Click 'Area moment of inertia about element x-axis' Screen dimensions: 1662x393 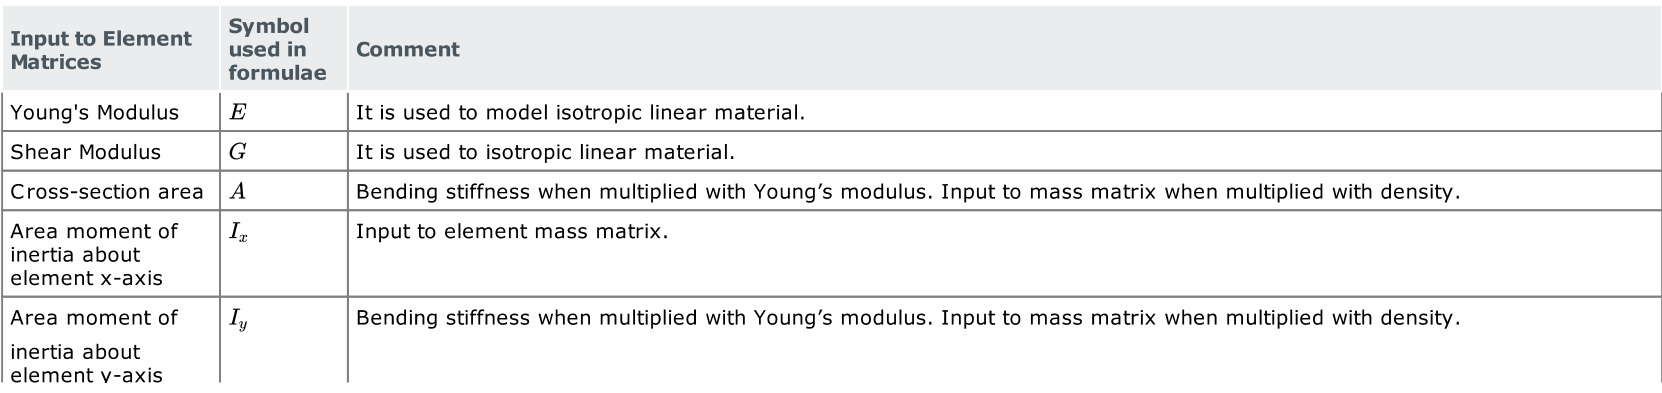tap(94, 254)
